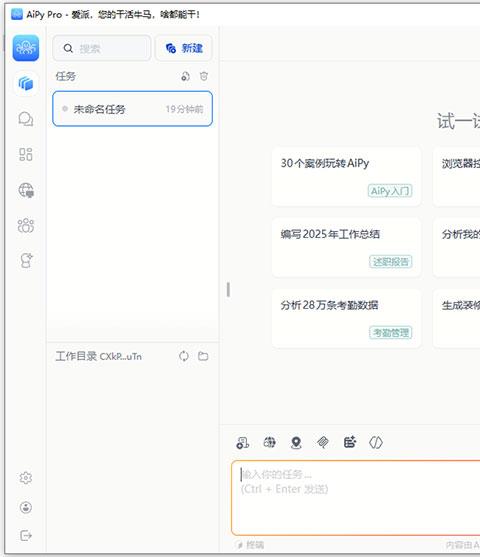The height and width of the screenshot is (557, 480).
Task: Click the first role icon above the input
Action: 242,443
